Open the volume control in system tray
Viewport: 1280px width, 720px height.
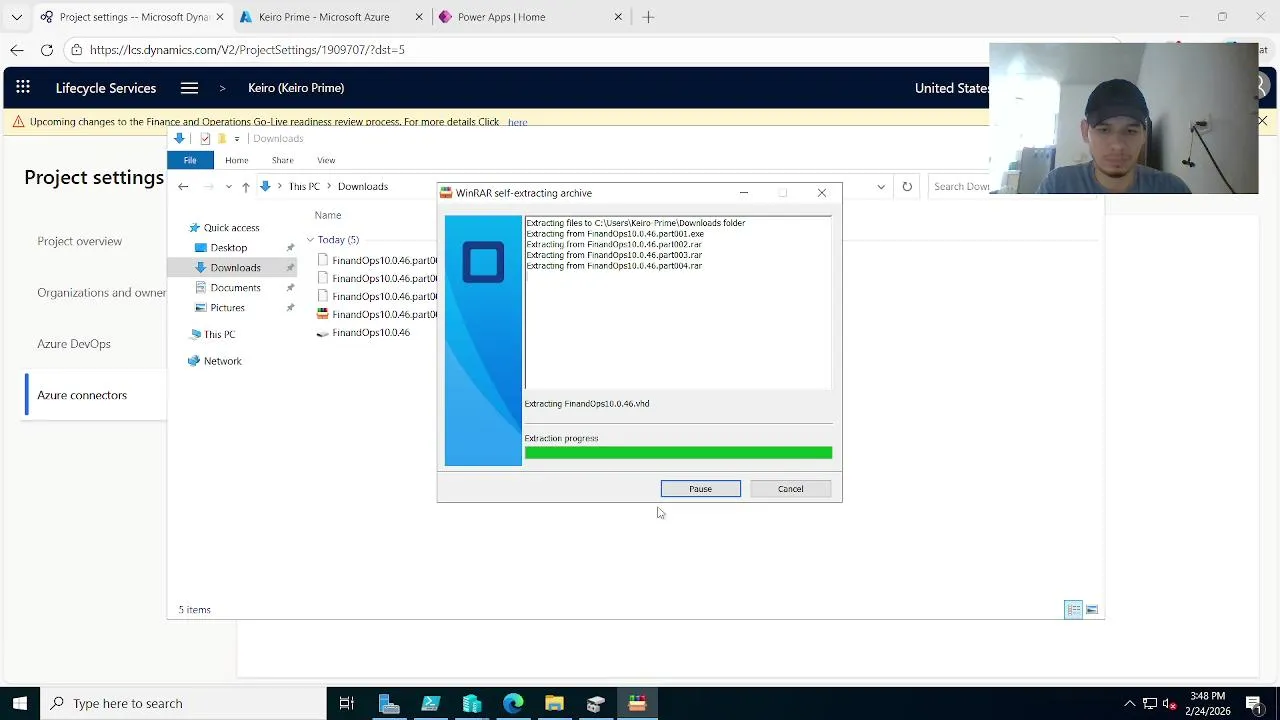[x=1169, y=703]
